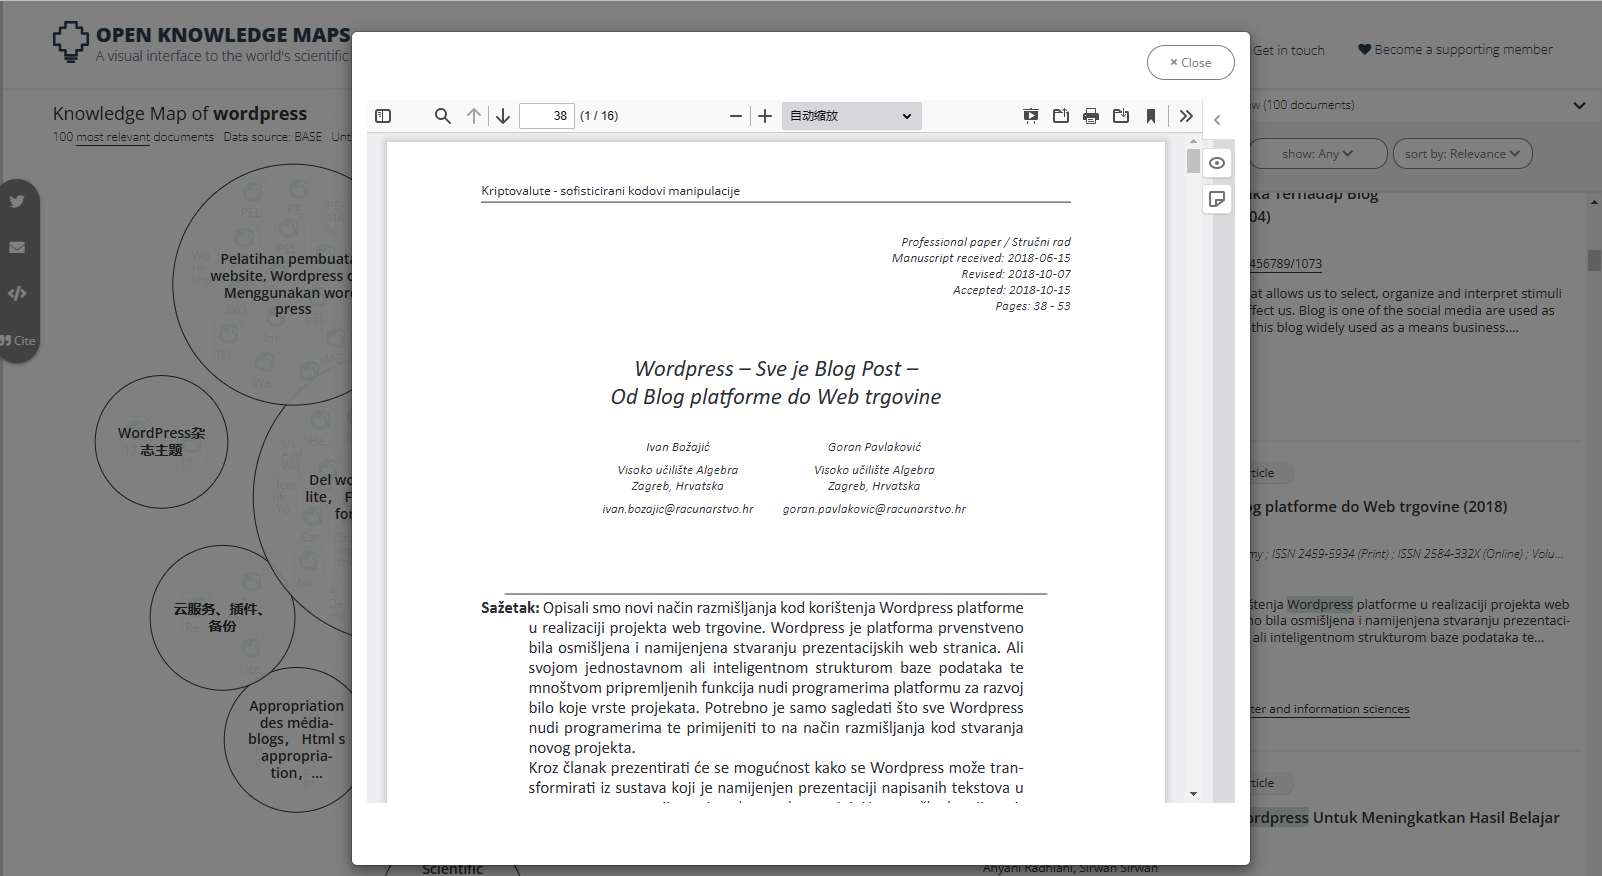The width and height of the screenshot is (1602, 876).
Task: Toggle the eye highlight visibility button
Action: click(x=1217, y=163)
